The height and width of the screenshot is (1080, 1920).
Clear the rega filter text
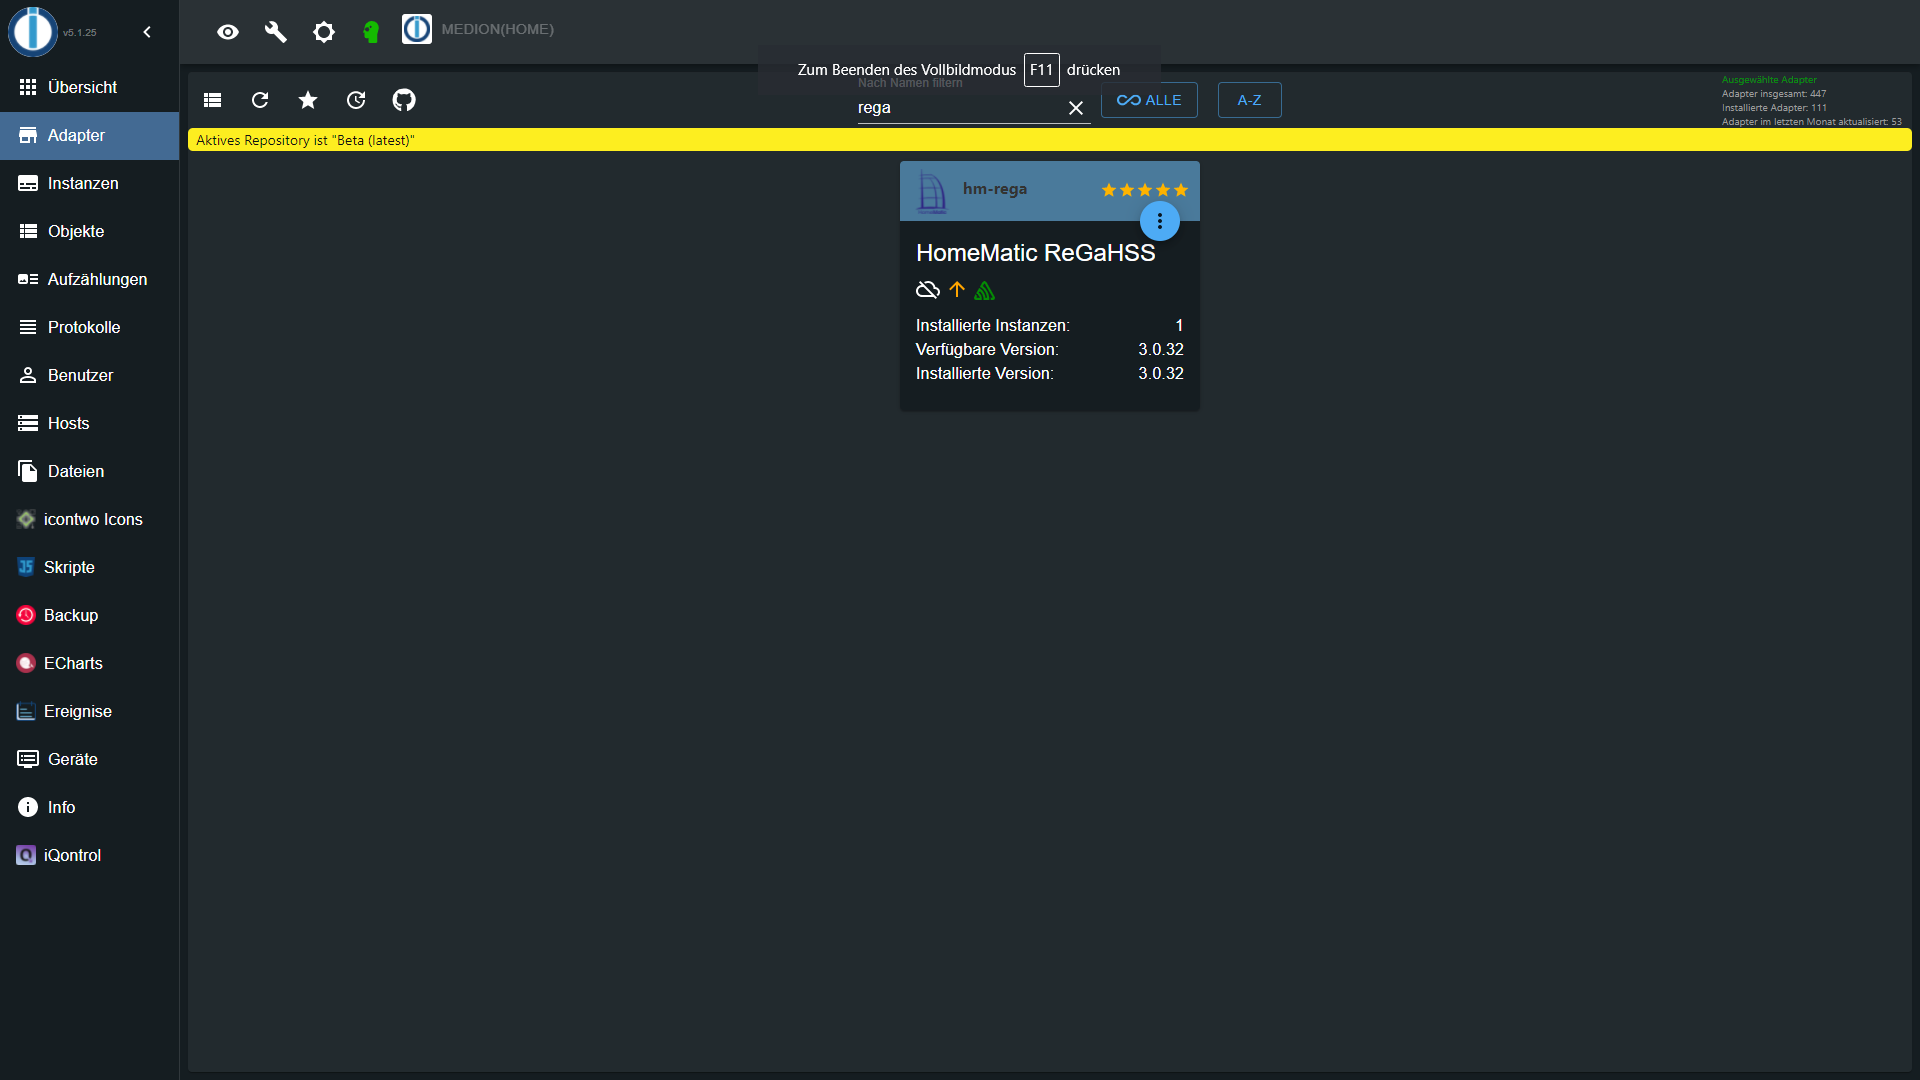coord(1076,108)
